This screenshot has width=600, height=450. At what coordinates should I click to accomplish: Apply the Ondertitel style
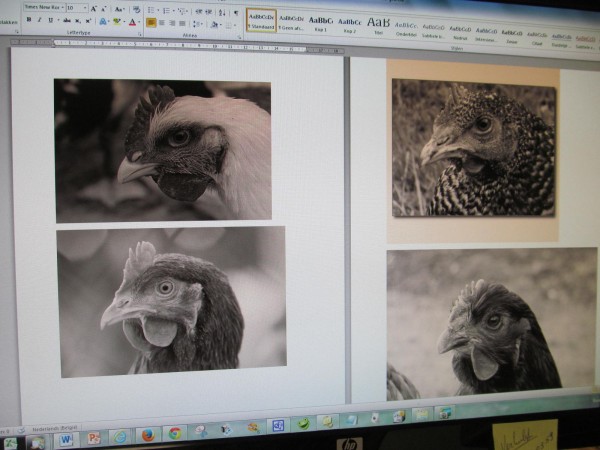pyautogui.click(x=406, y=29)
